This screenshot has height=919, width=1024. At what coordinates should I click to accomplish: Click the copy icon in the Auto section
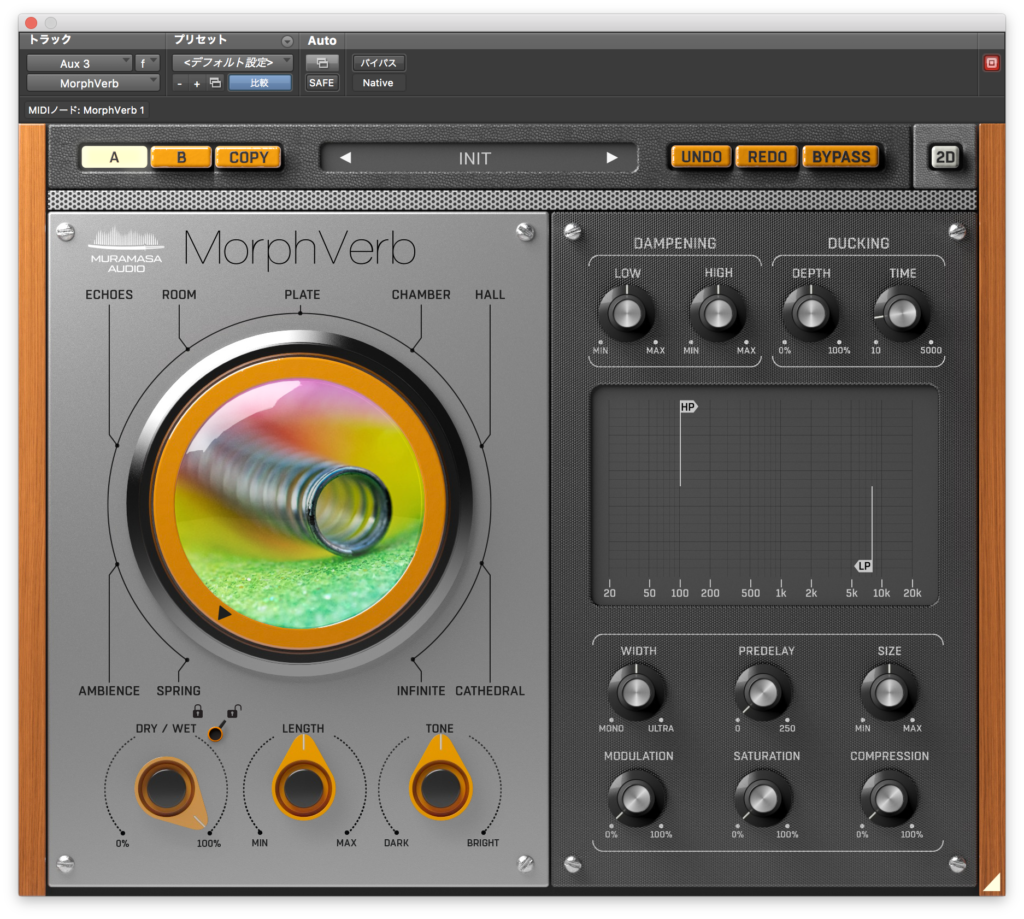[322, 62]
